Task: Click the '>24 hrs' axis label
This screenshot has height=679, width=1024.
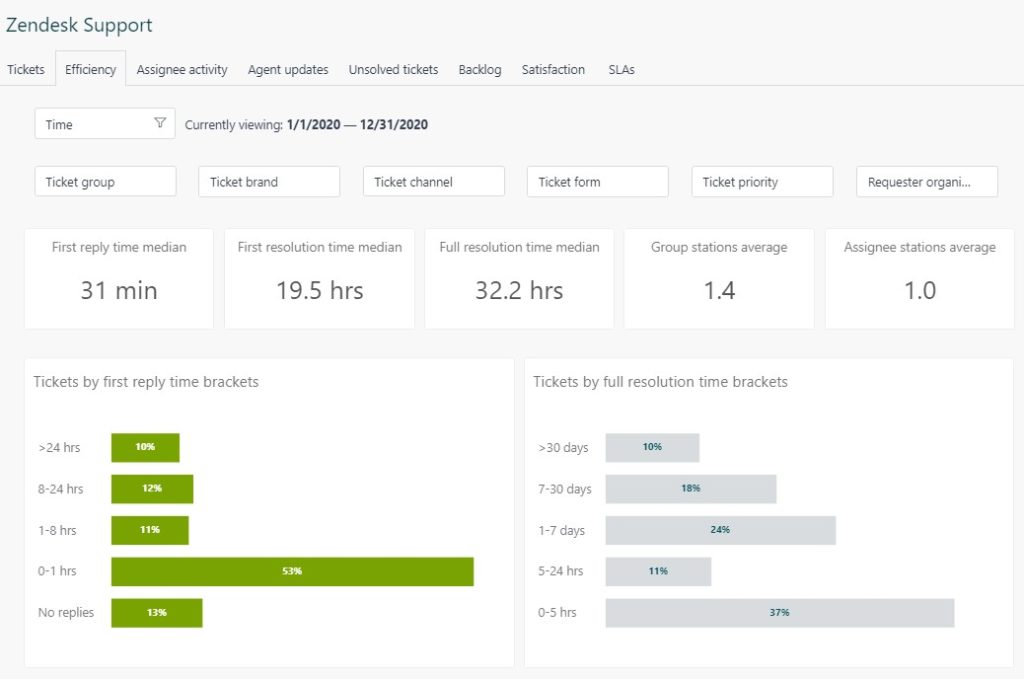Action: click(x=59, y=447)
